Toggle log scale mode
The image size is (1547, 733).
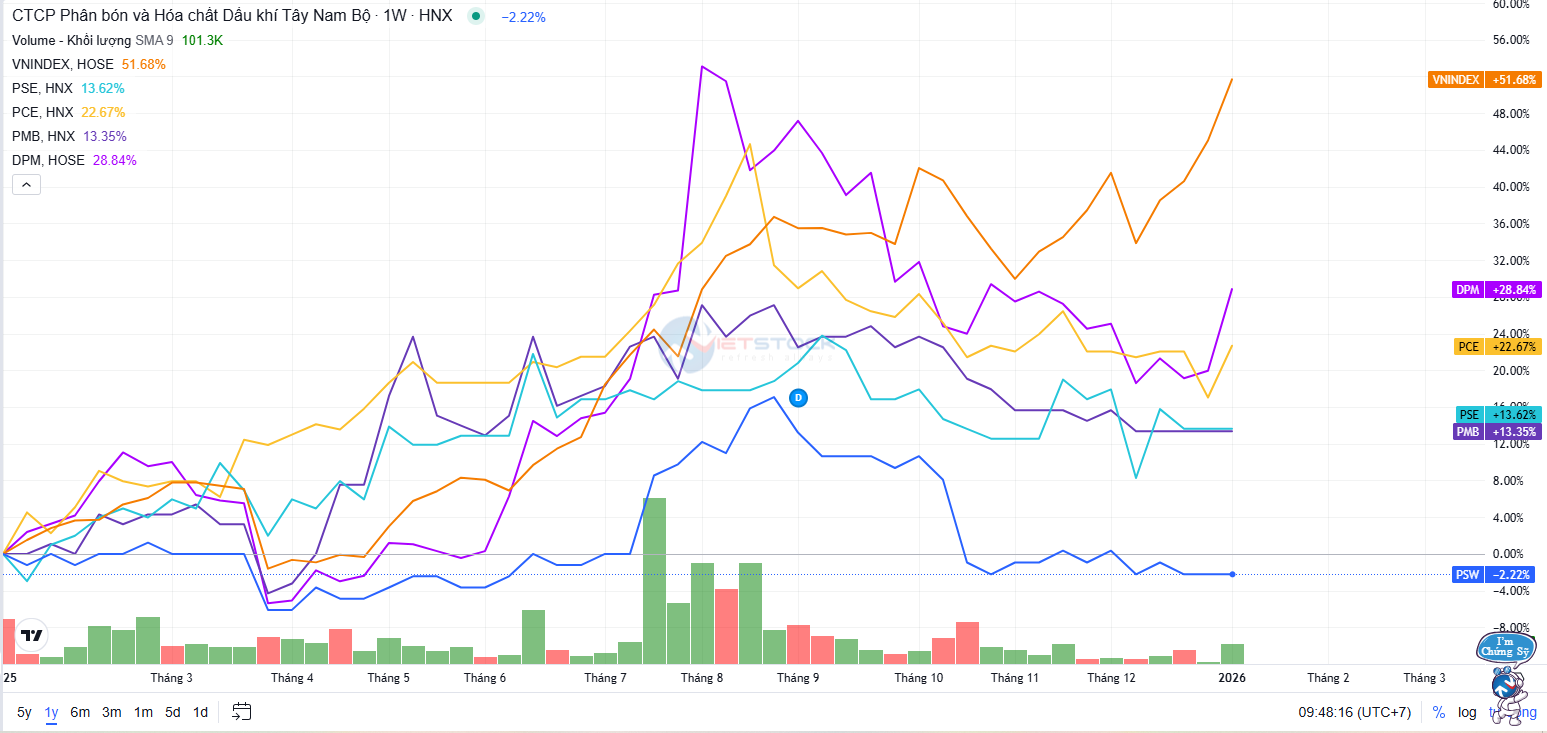tap(1467, 712)
